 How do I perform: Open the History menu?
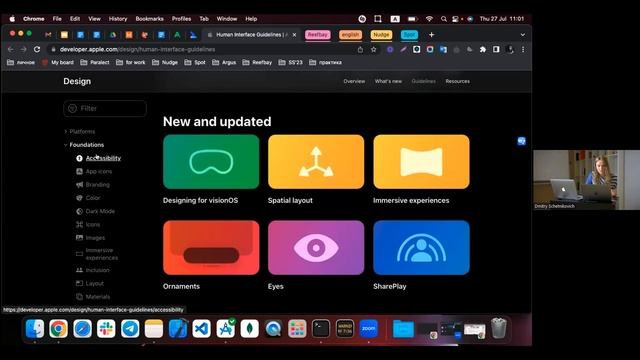coord(118,19)
